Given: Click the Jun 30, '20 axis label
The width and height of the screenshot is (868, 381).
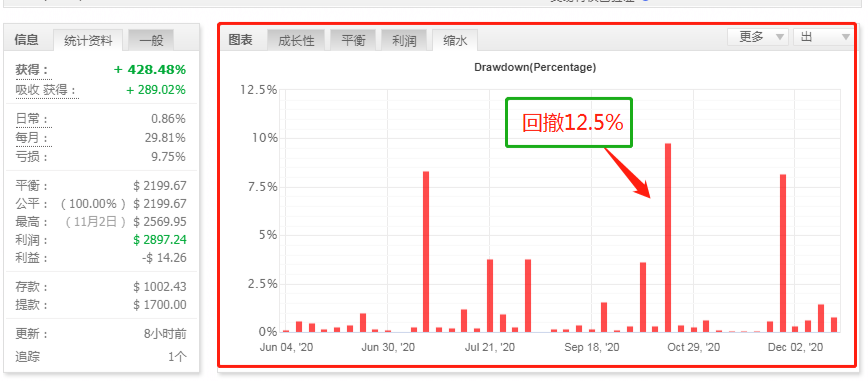Looking at the screenshot, I should point(388,348).
